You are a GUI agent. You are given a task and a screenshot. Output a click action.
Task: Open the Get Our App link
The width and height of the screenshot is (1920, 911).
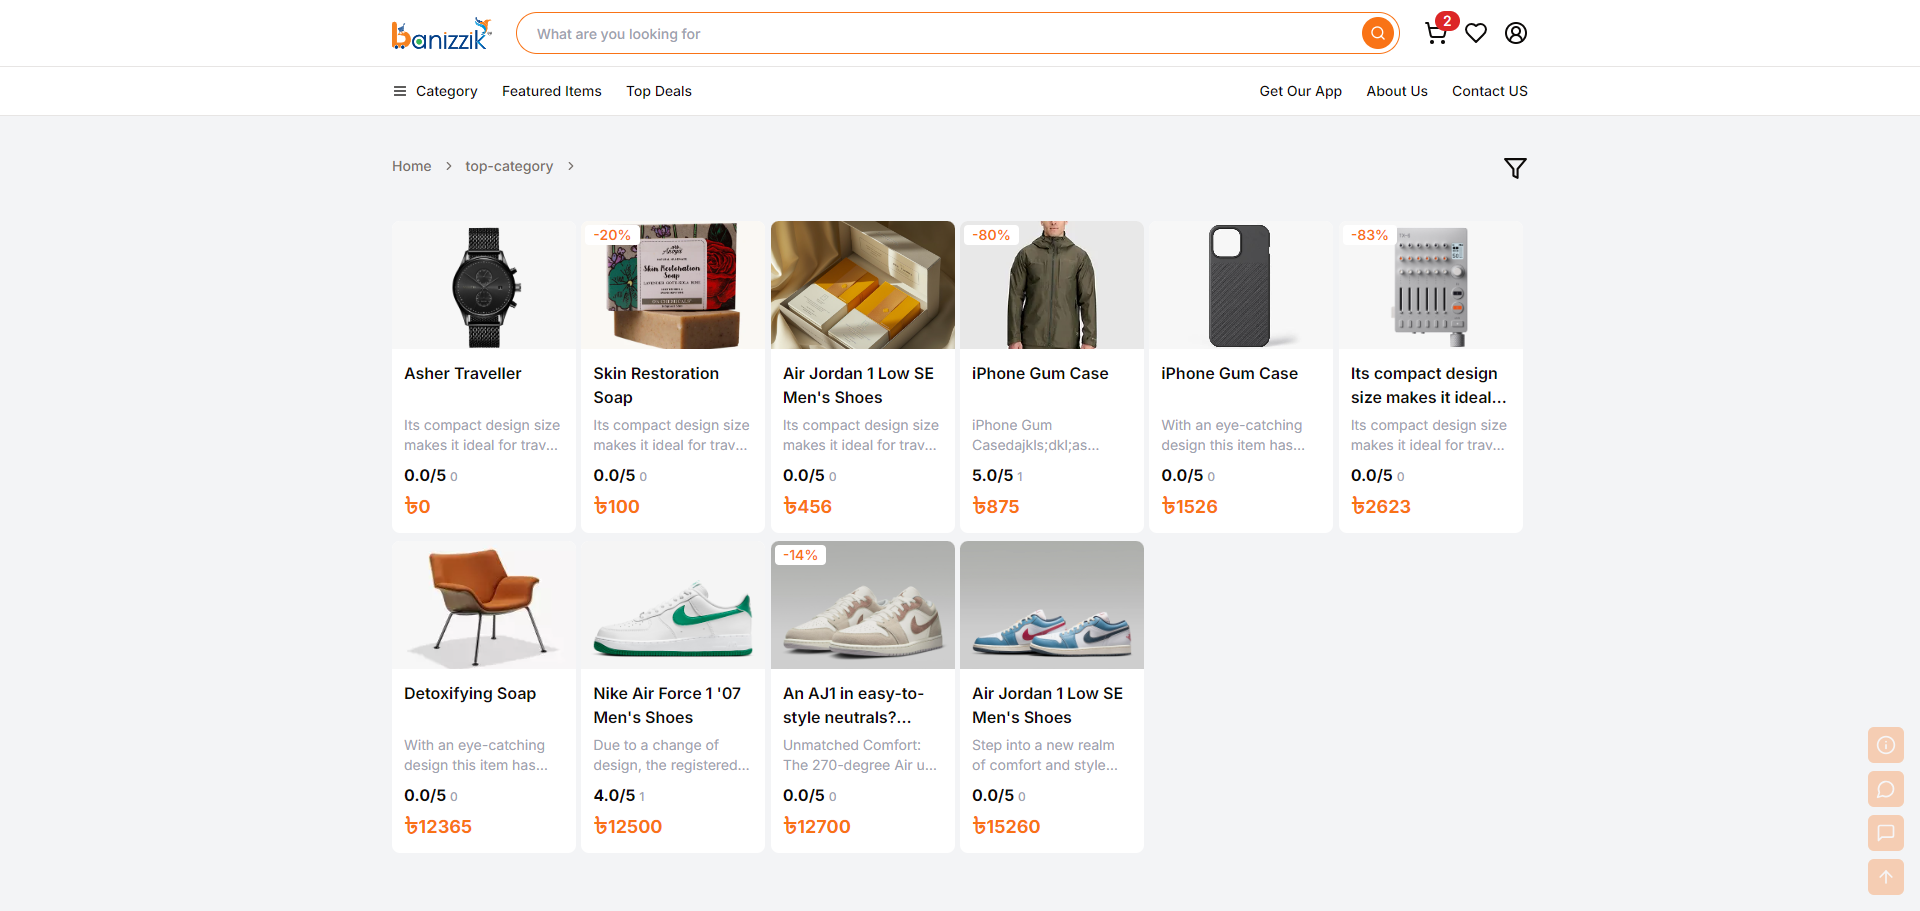(1300, 91)
